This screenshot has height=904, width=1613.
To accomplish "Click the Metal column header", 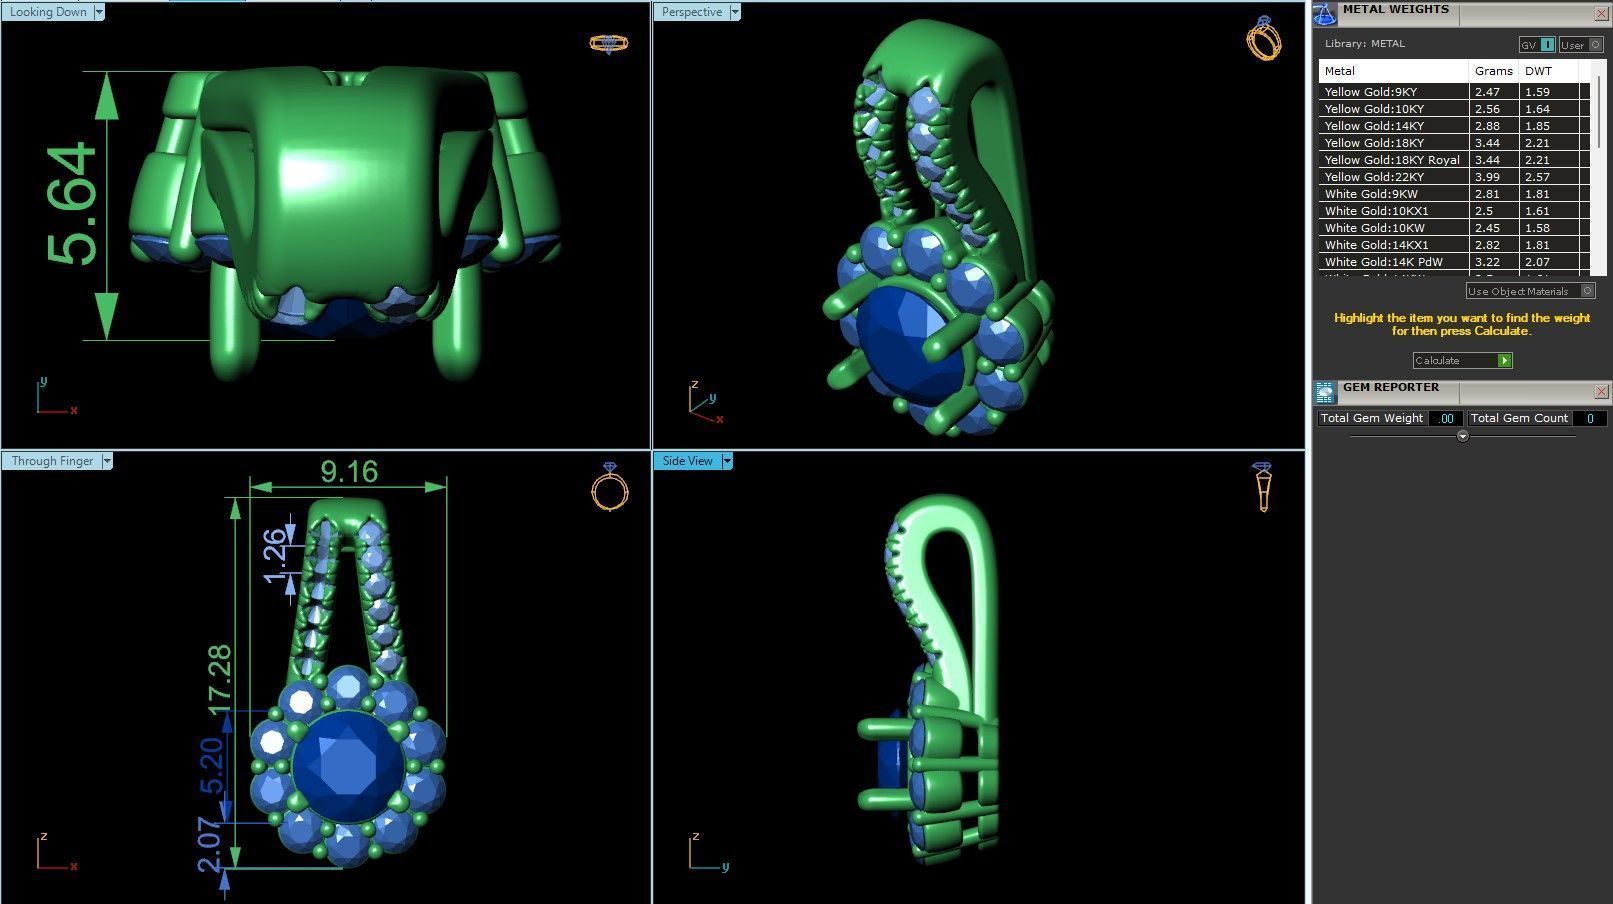I will pyautogui.click(x=1394, y=71).
